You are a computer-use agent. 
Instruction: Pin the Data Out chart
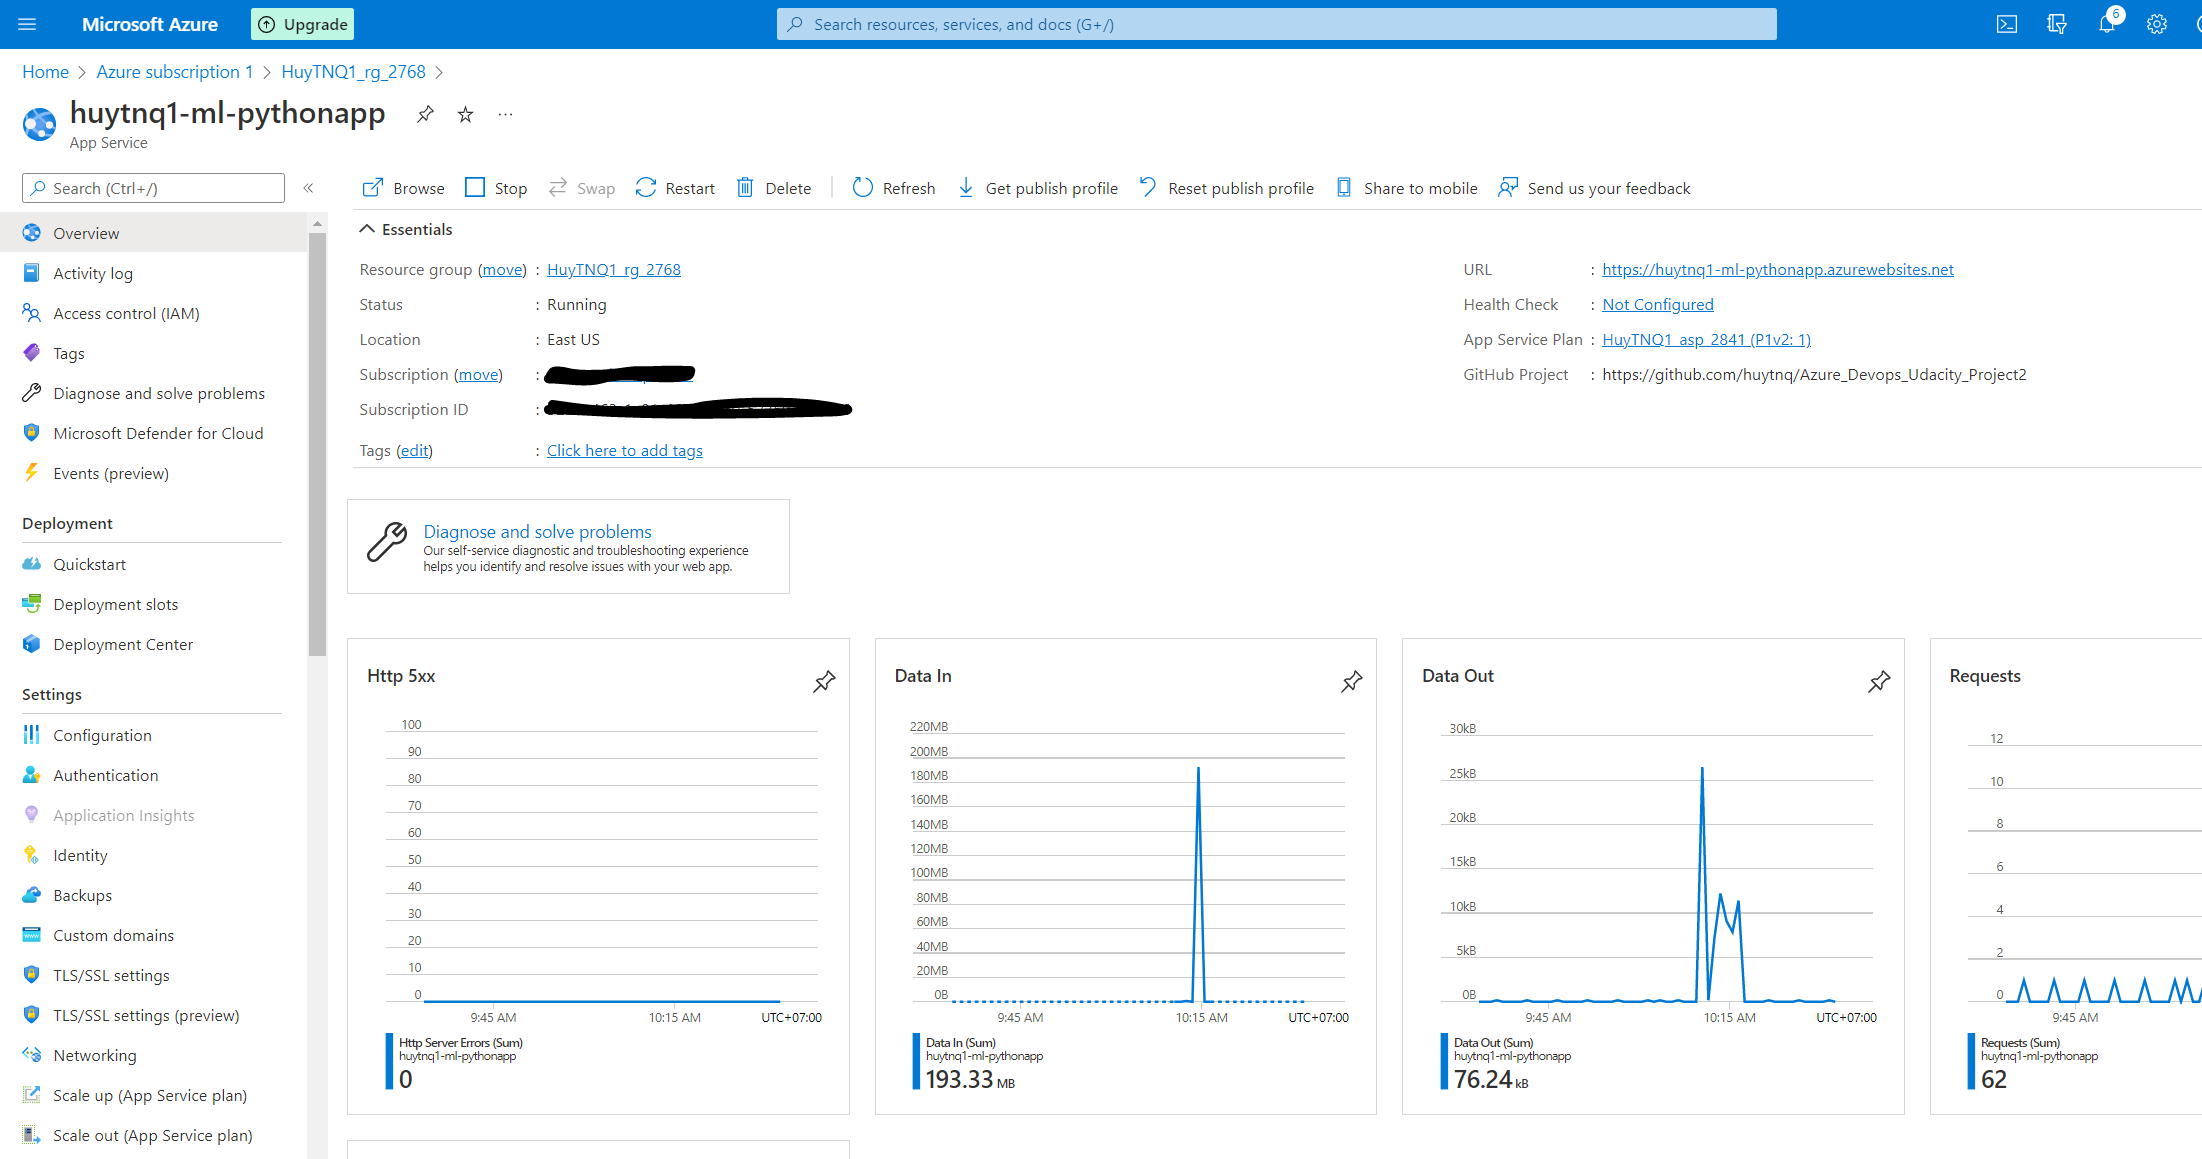tap(1878, 682)
